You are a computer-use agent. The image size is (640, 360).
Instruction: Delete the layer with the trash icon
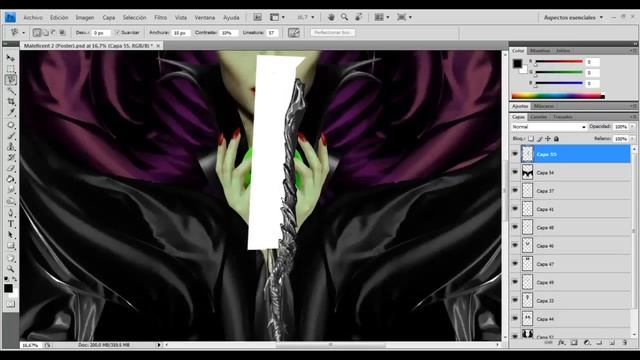625,343
